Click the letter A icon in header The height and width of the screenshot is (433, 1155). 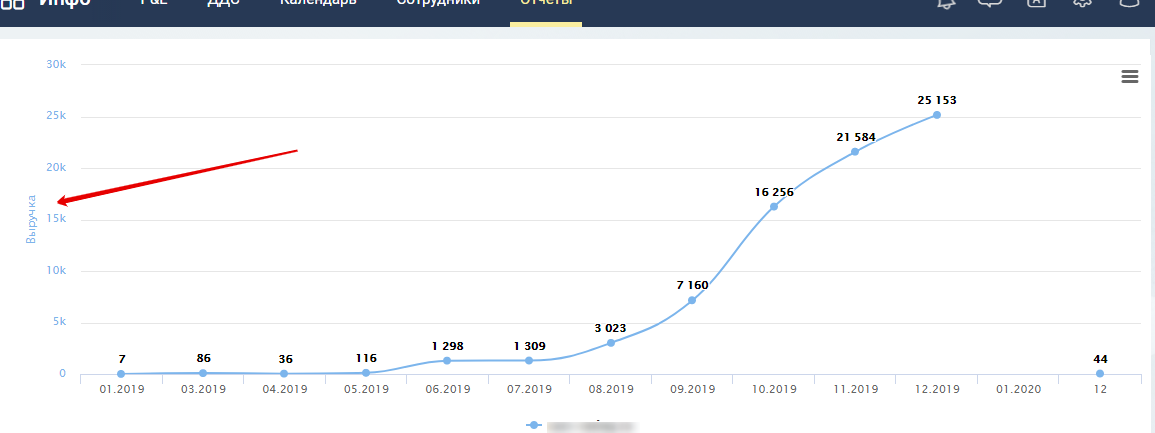[1036, 3]
